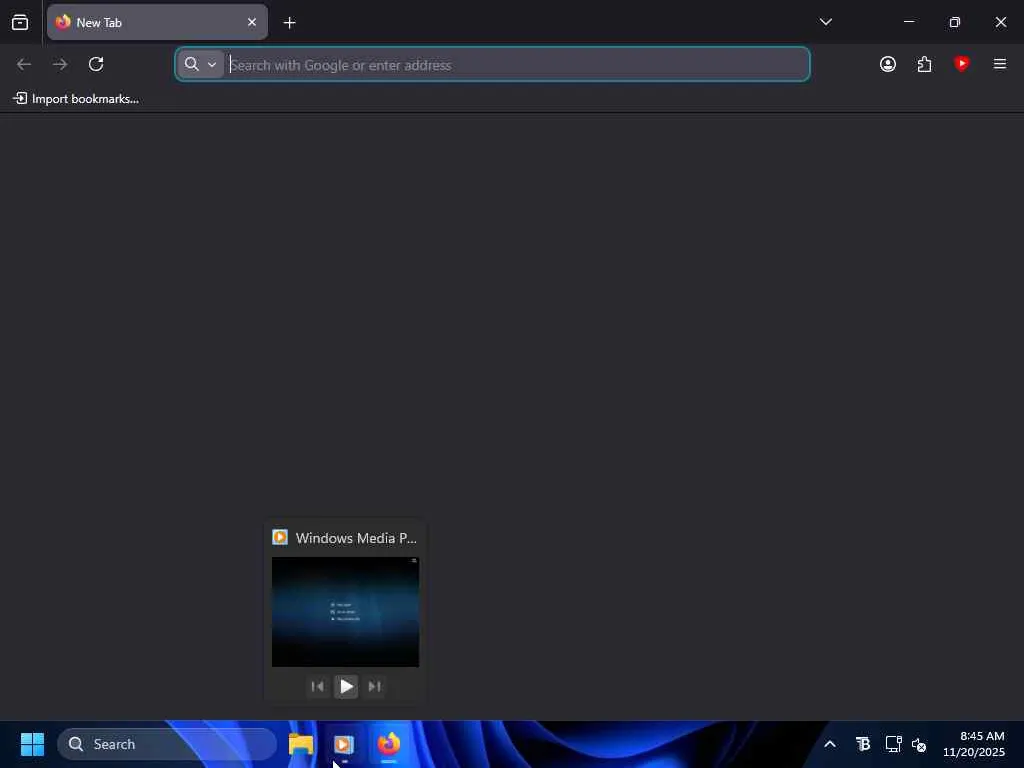Open the muted volume tray icon

(919, 744)
